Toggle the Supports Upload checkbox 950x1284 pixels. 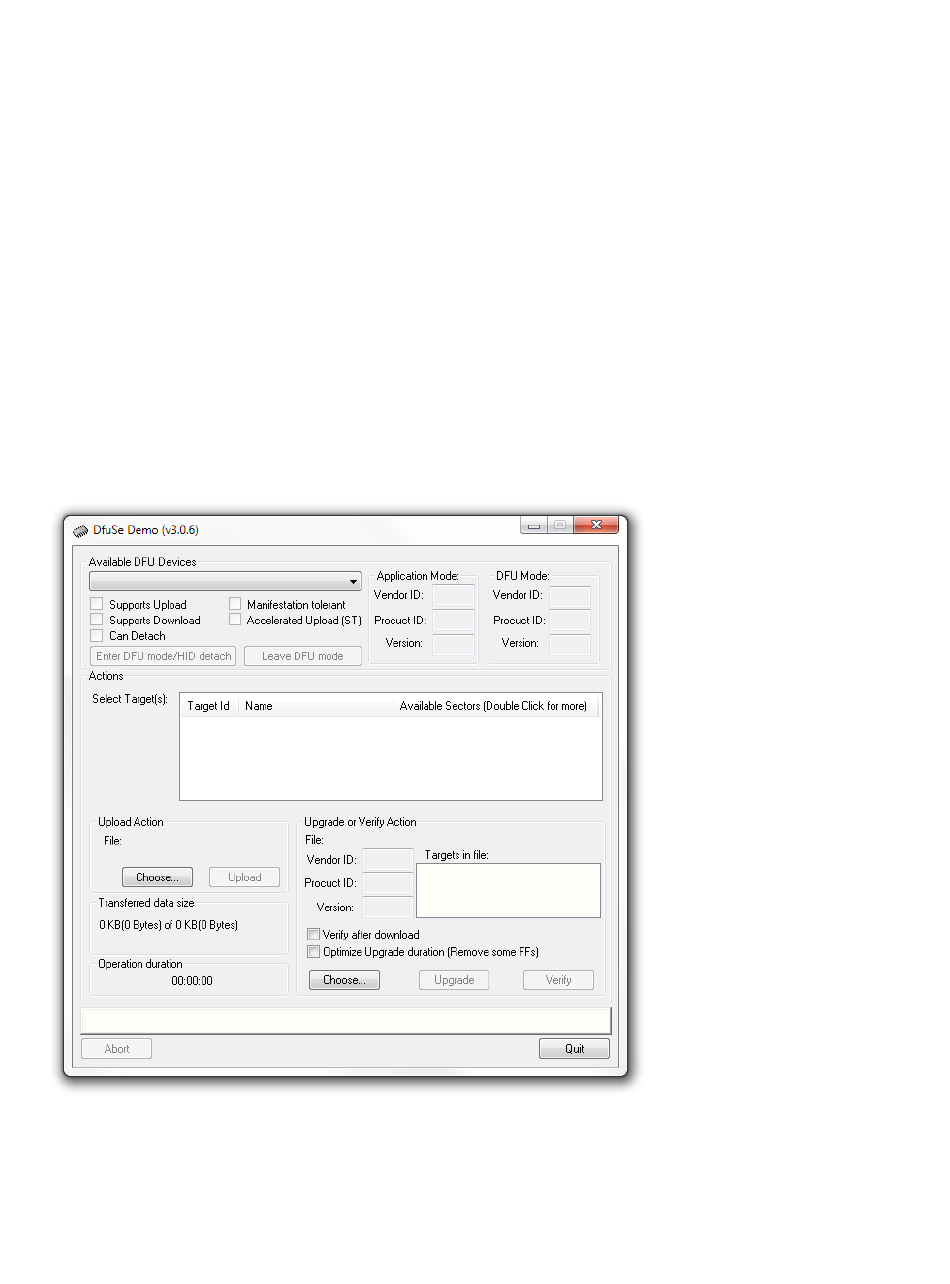(x=97, y=604)
